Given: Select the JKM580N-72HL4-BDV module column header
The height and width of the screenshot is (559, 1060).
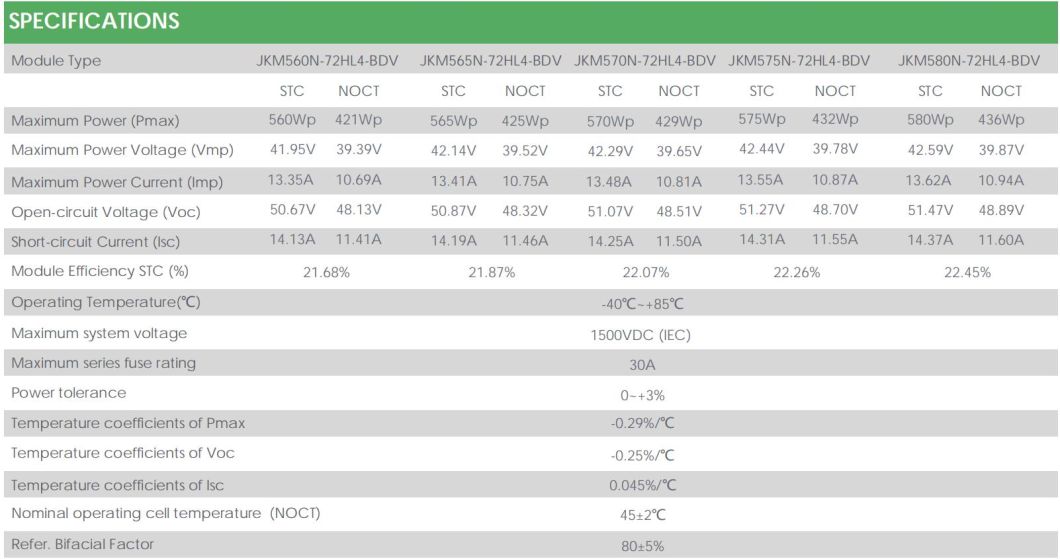Looking at the screenshot, I should [x=969, y=61].
